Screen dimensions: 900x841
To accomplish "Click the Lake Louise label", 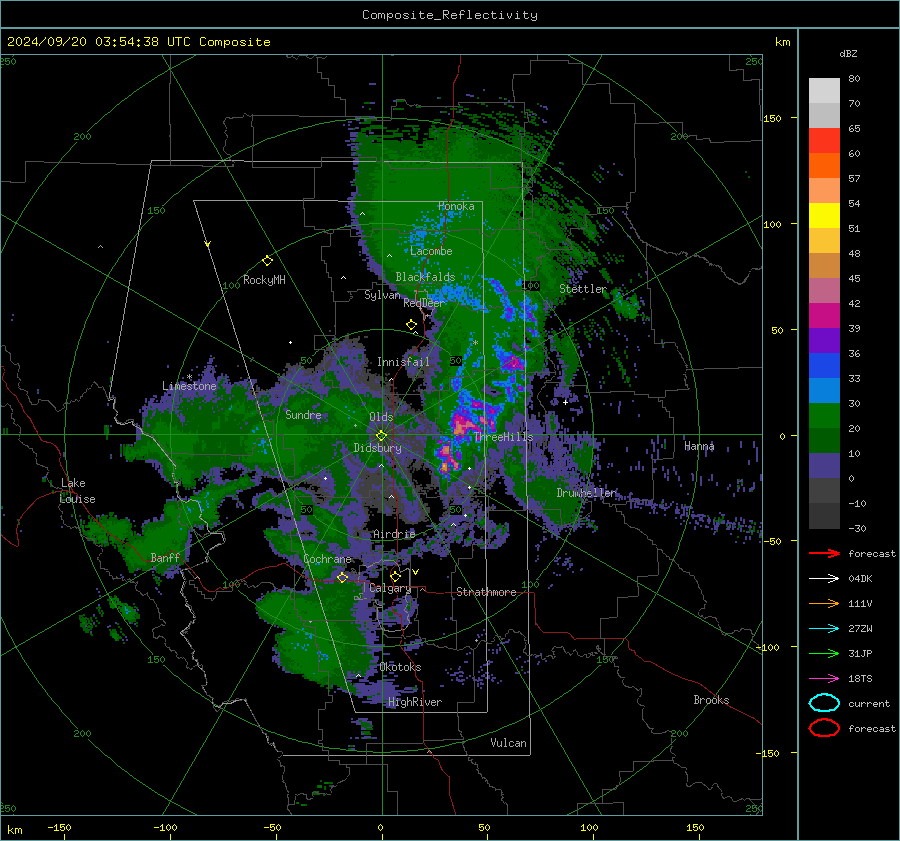I will (77, 491).
